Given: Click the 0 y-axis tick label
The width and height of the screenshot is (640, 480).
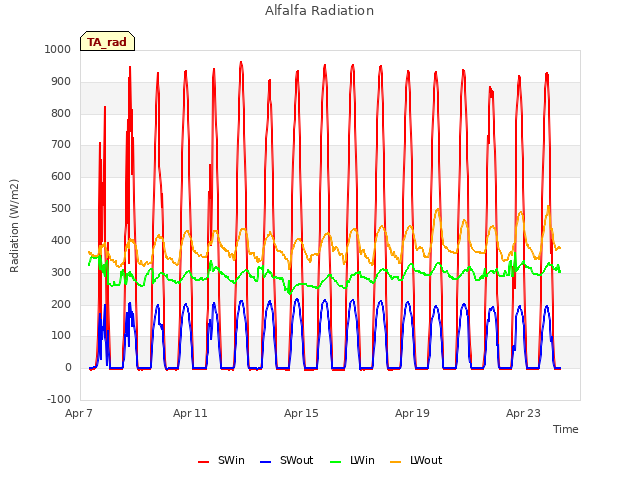Looking at the screenshot, I should pos(68,367).
